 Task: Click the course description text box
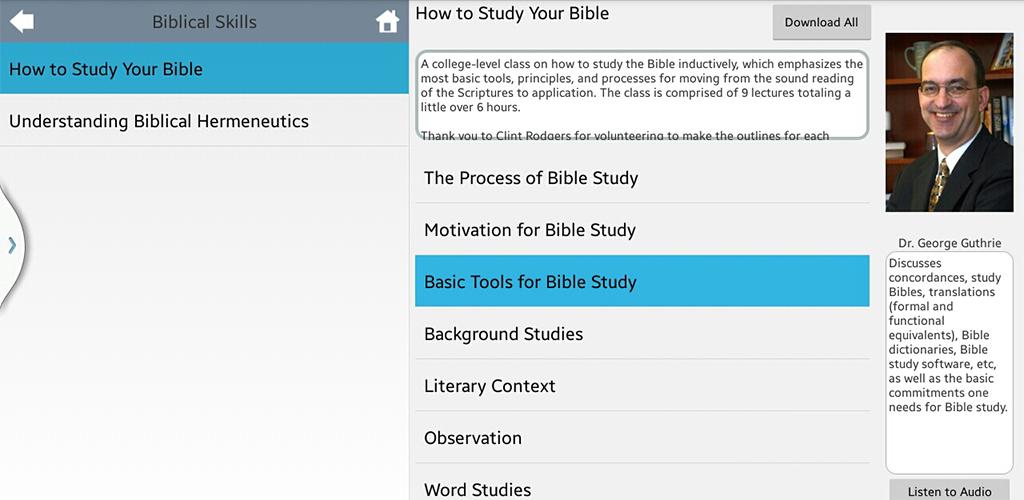coord(642,94)
